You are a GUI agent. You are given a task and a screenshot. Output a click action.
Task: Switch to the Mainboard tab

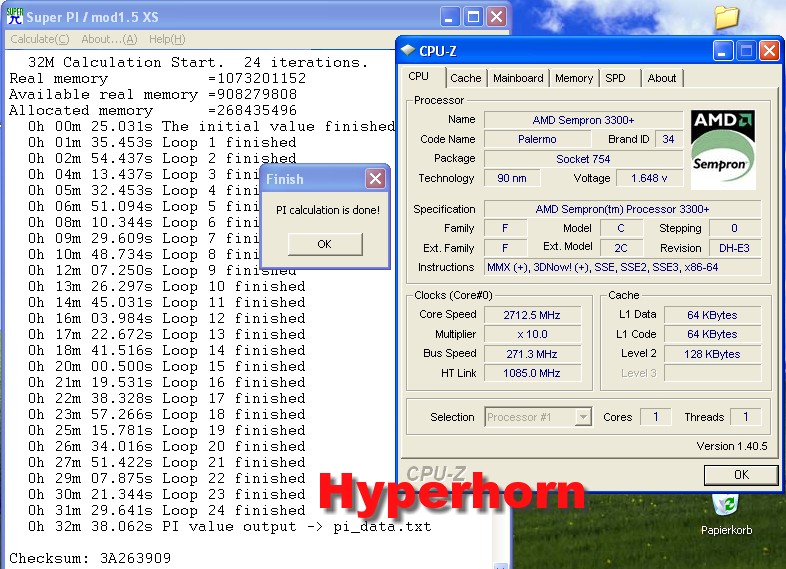coord(518,78)
